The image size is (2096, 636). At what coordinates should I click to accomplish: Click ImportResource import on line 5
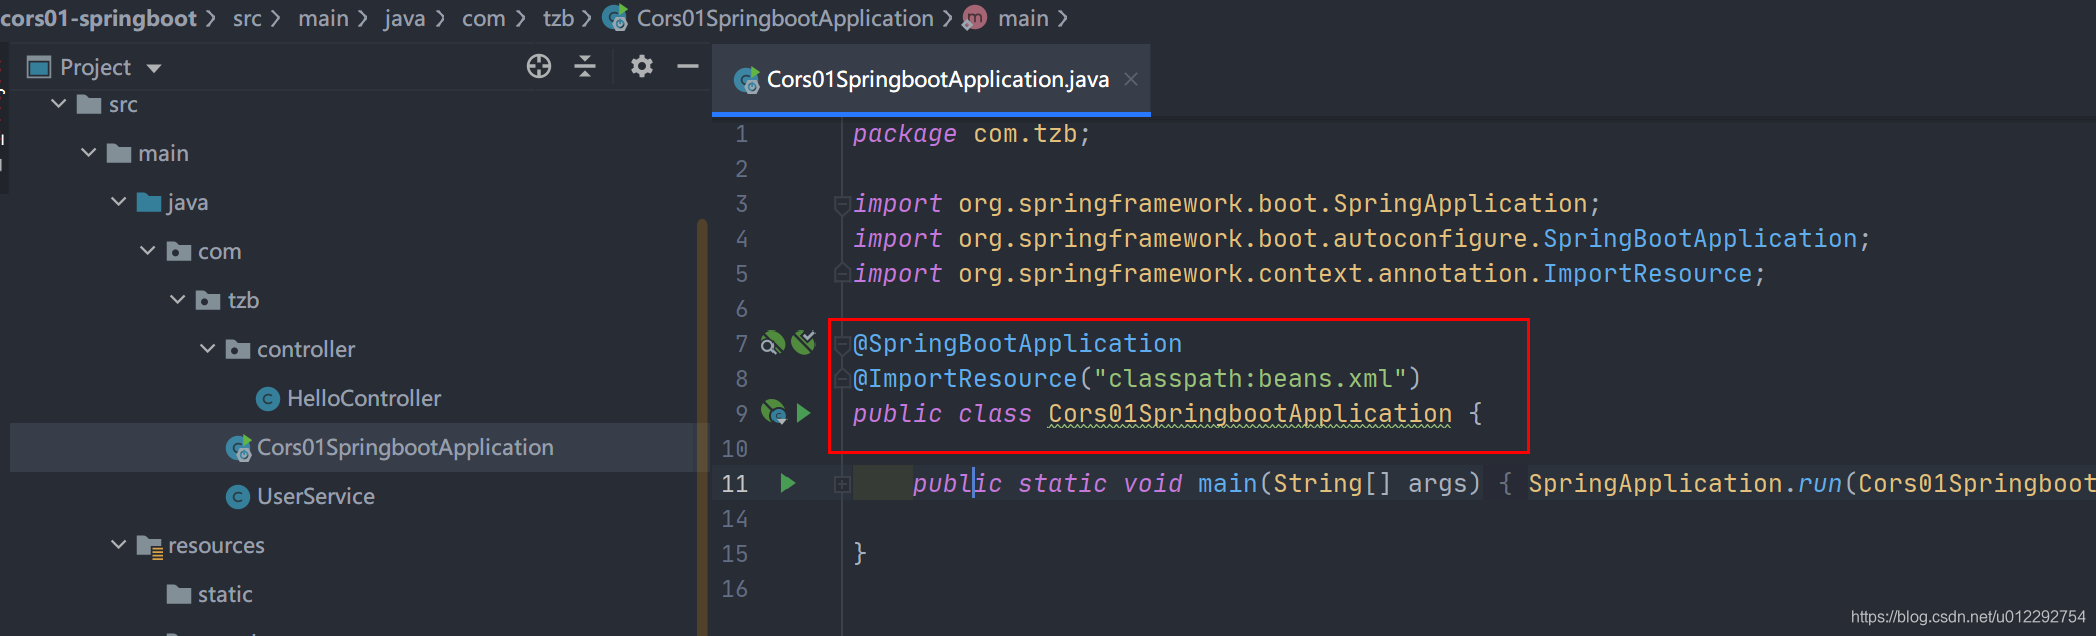tap(1647, 273)
